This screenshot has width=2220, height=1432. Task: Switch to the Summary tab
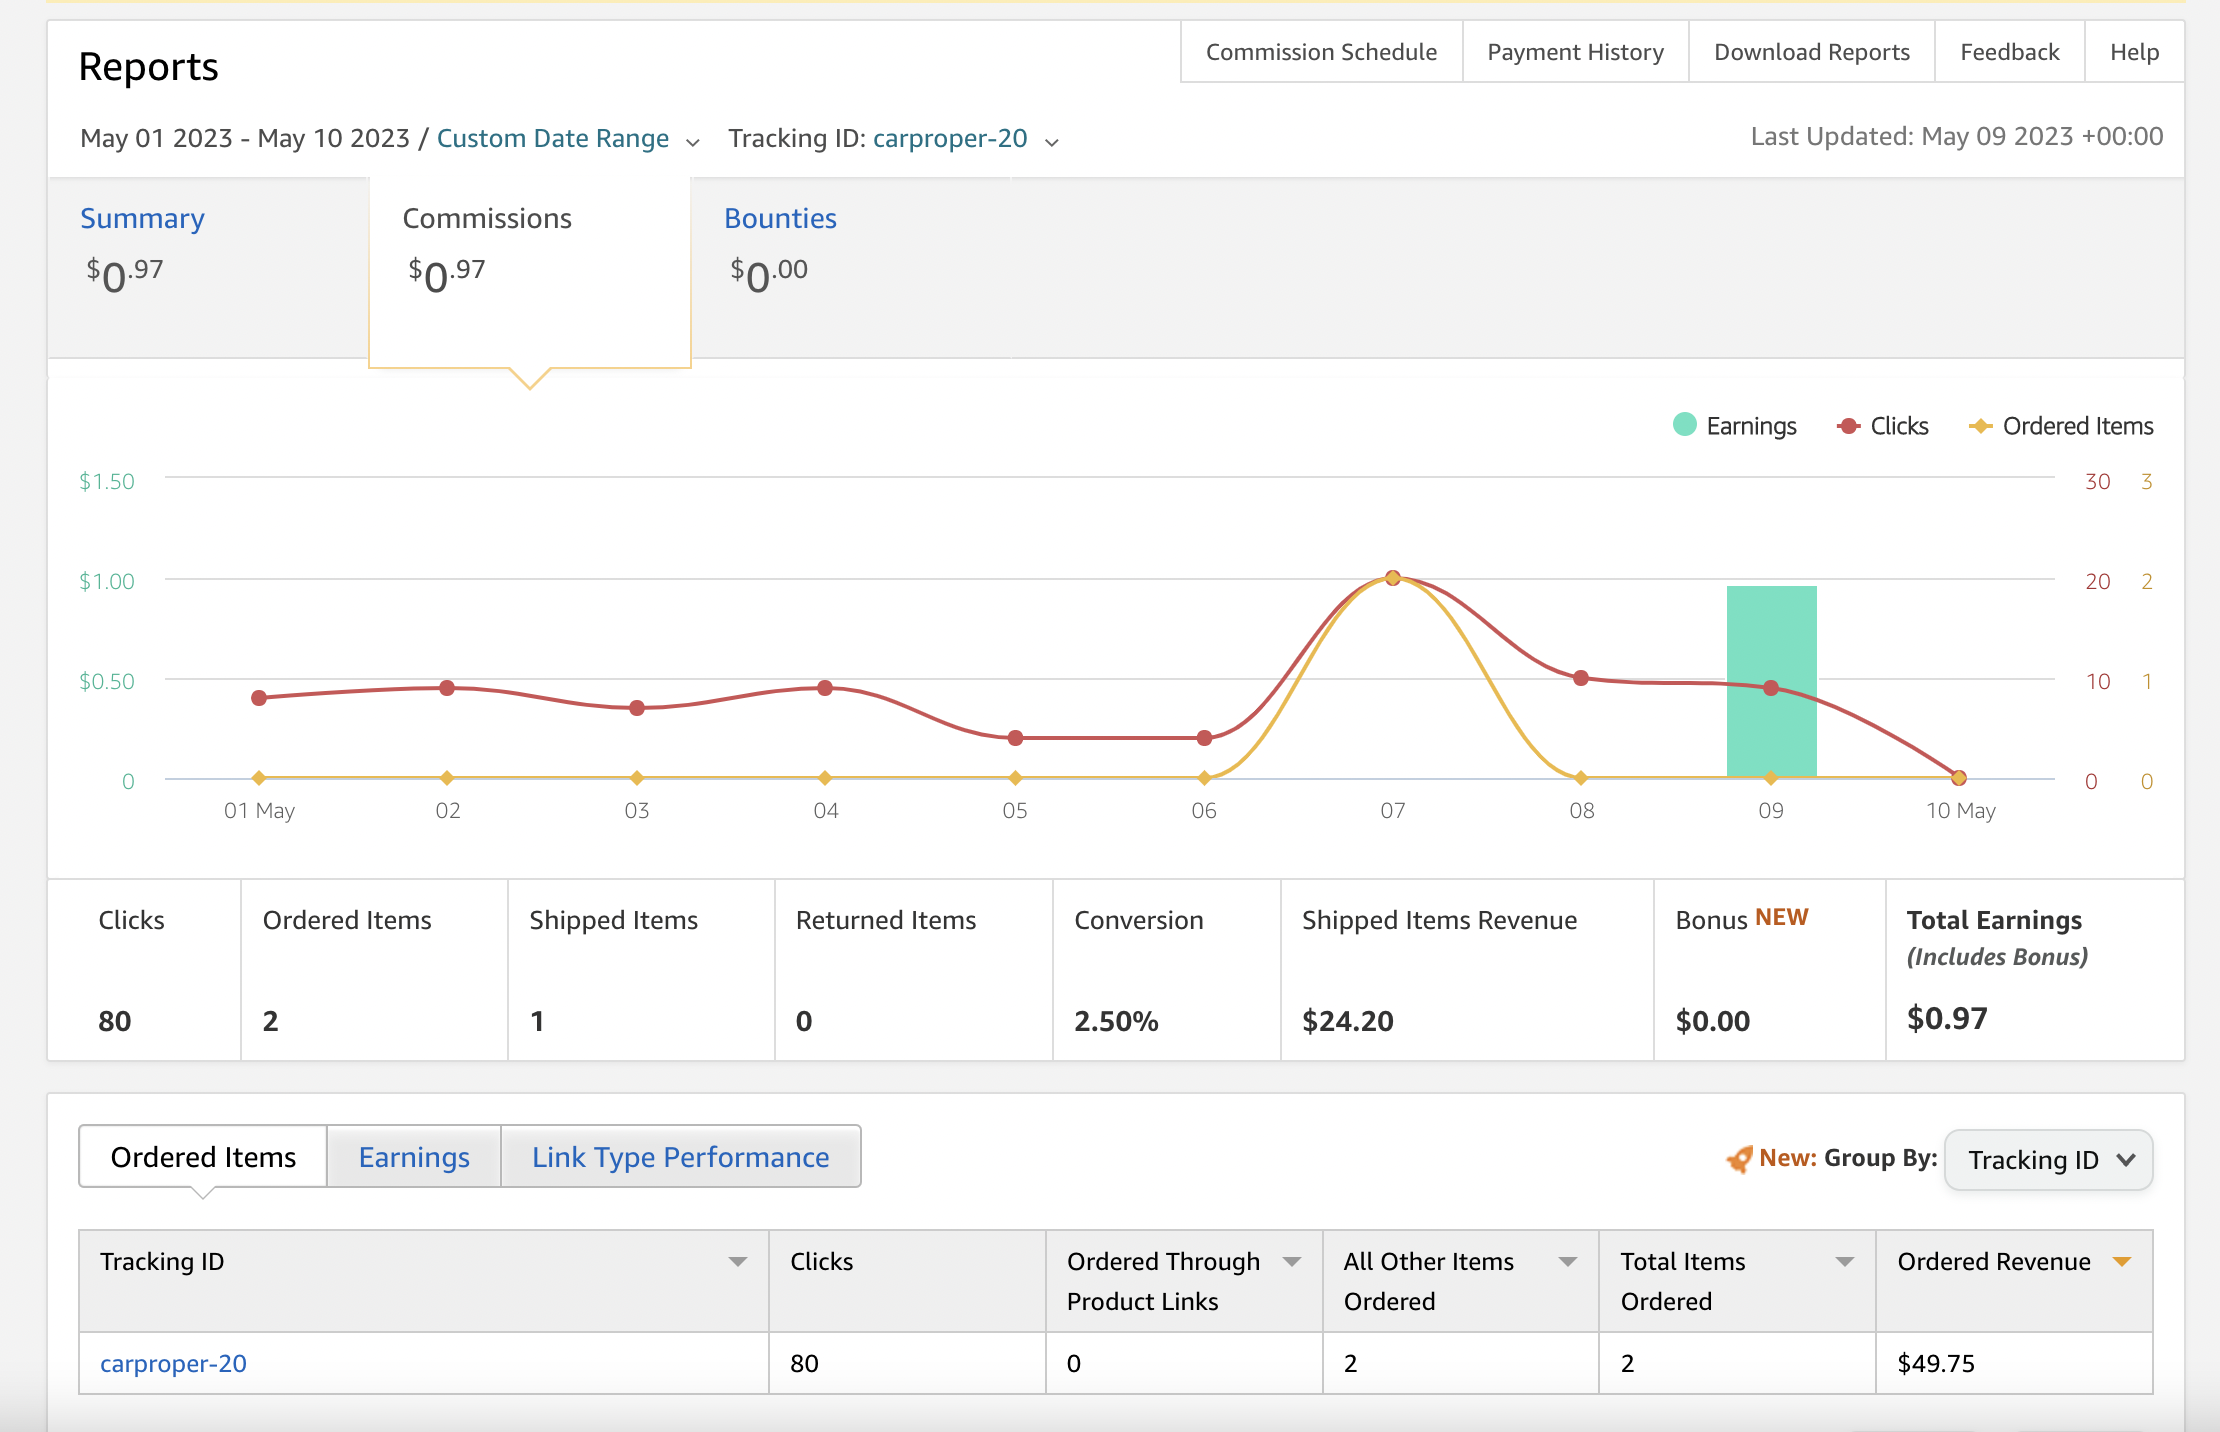click(208, 268)
